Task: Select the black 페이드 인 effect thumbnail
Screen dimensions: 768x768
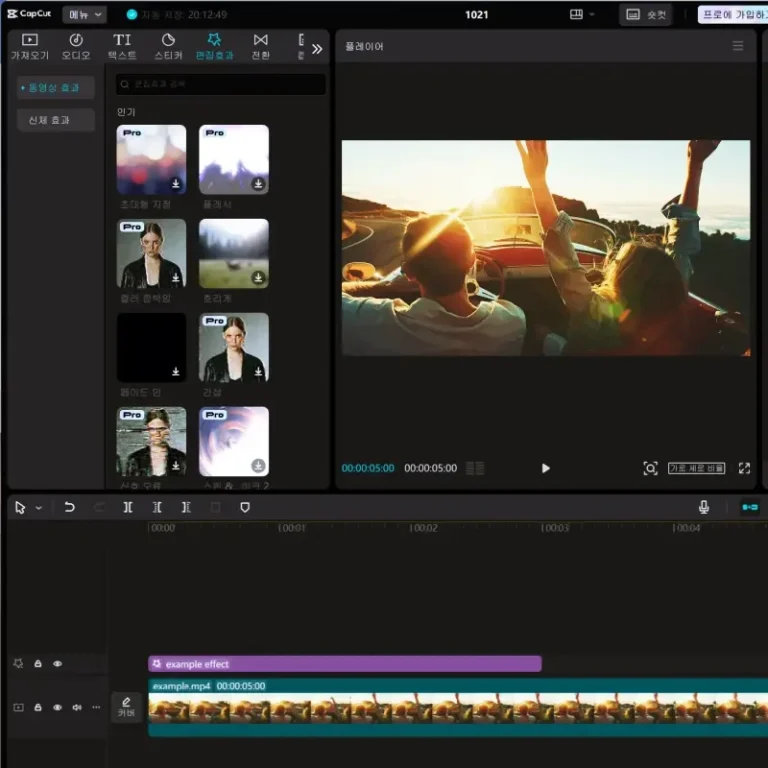Action: (x=151, y=347)
